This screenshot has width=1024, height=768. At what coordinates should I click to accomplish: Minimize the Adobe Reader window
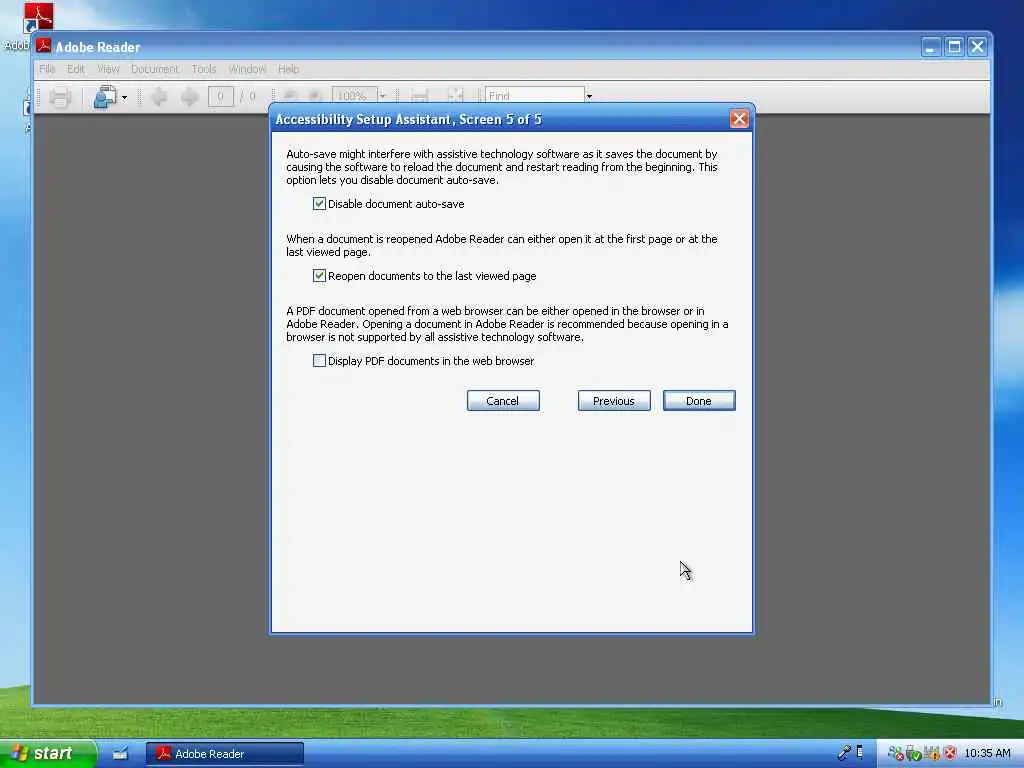click(931, 47)
